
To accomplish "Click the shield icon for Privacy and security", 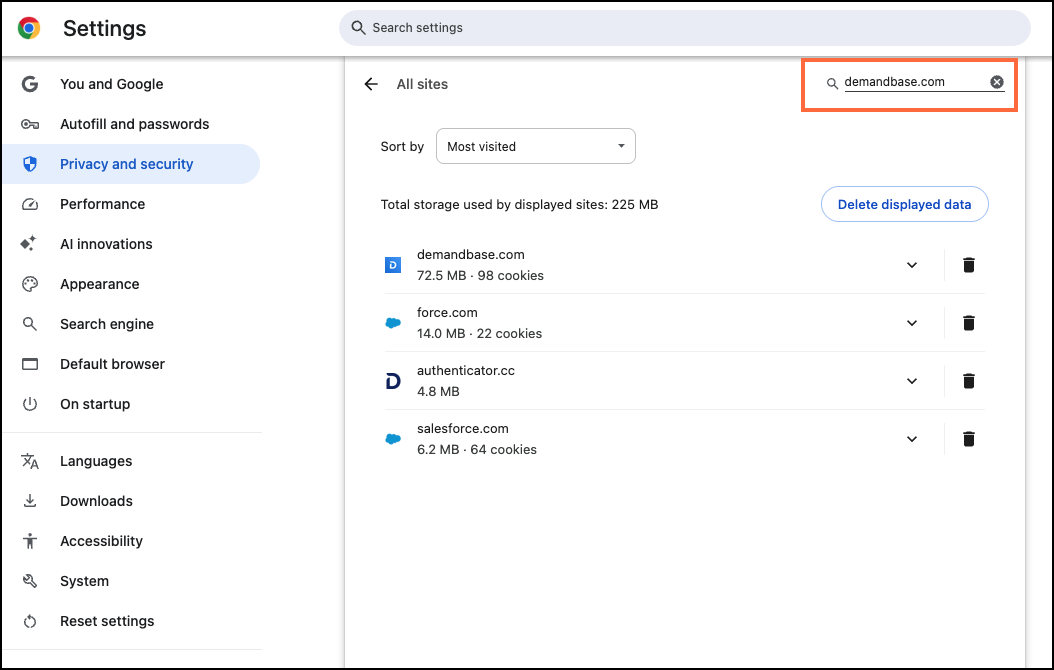I will (30, 164).
